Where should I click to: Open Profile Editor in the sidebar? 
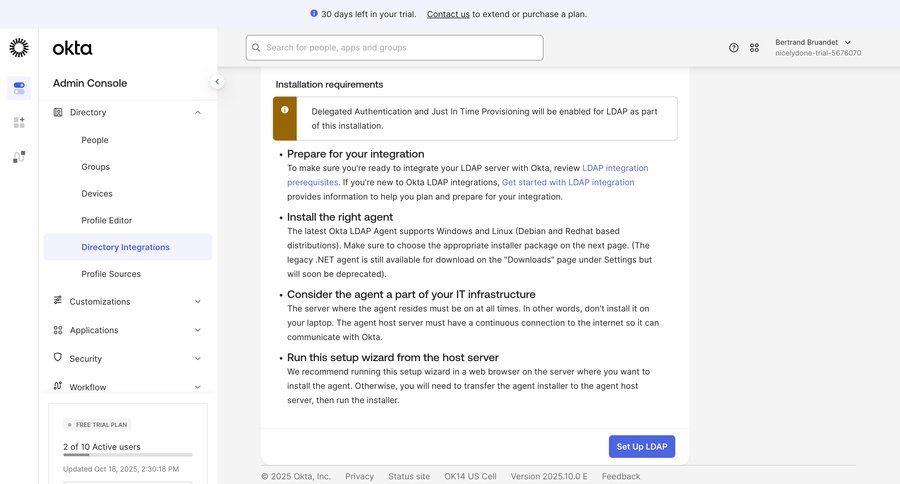[x=107, y=220]
